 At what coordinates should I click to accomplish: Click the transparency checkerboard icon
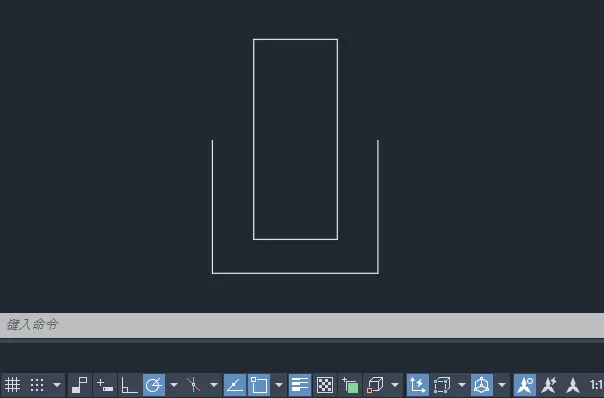tap(325, 385)
